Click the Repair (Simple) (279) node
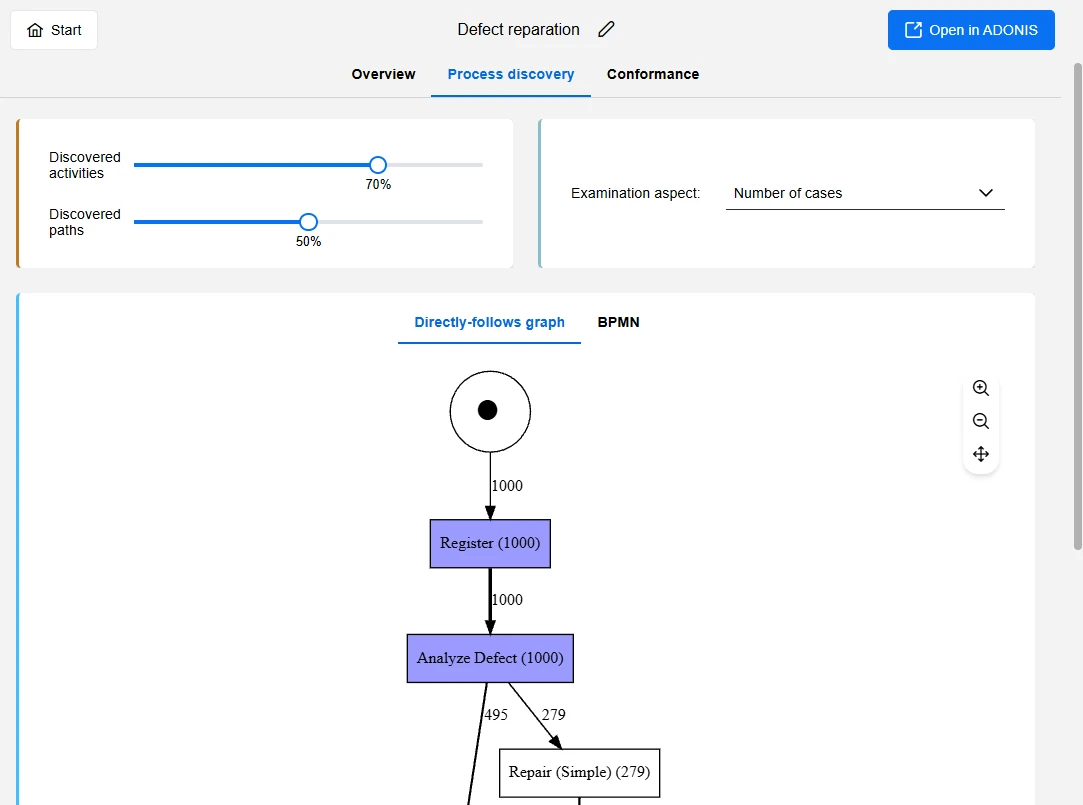 [x=579, y=773]
